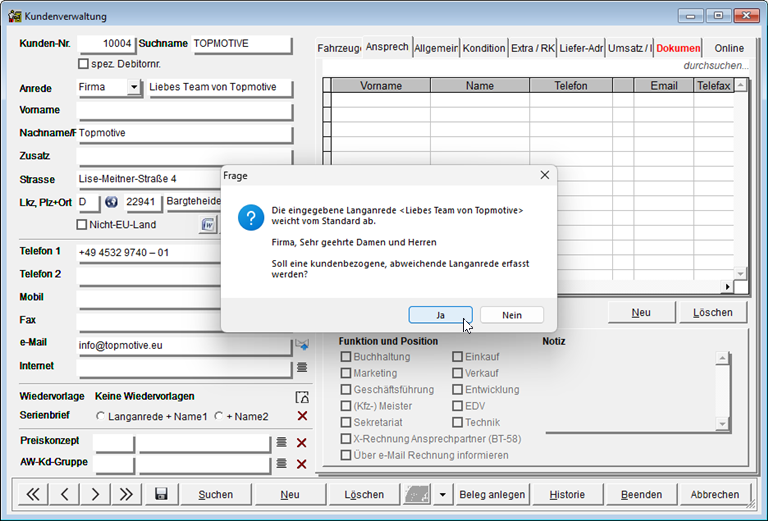Click Beleg anlegen button
Image resolution: width=768 pixels, height=521 pixels.
click(492, 494)
